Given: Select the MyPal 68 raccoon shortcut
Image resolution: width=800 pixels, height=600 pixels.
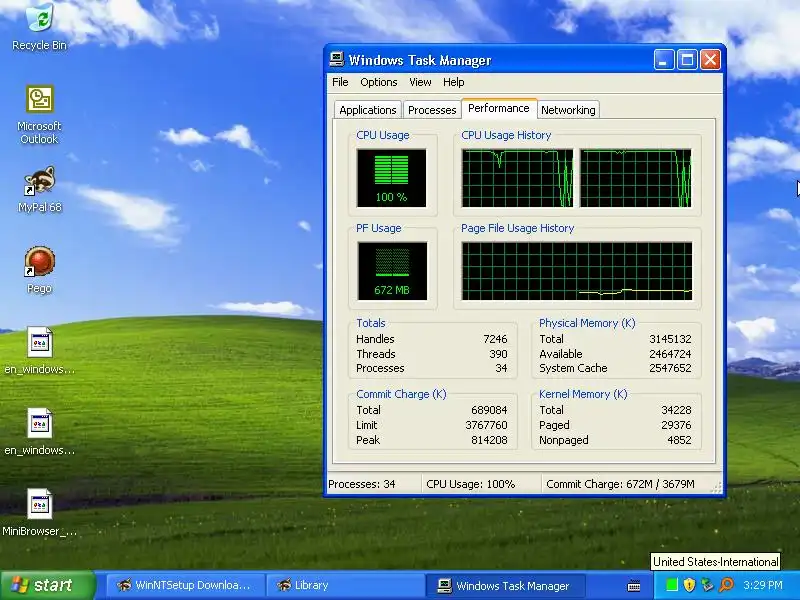Looking at the screenshot, I should click(39, 189).
